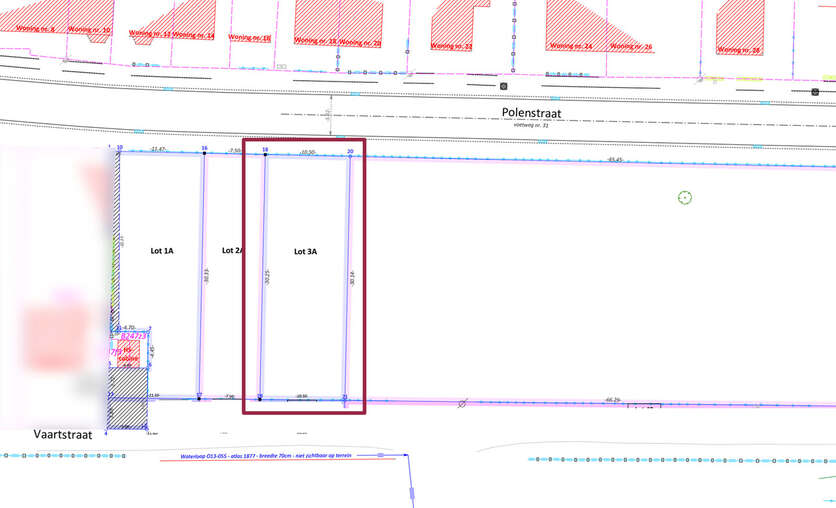
Task: Select the Lot 1A label
Action: pos(162,250)
